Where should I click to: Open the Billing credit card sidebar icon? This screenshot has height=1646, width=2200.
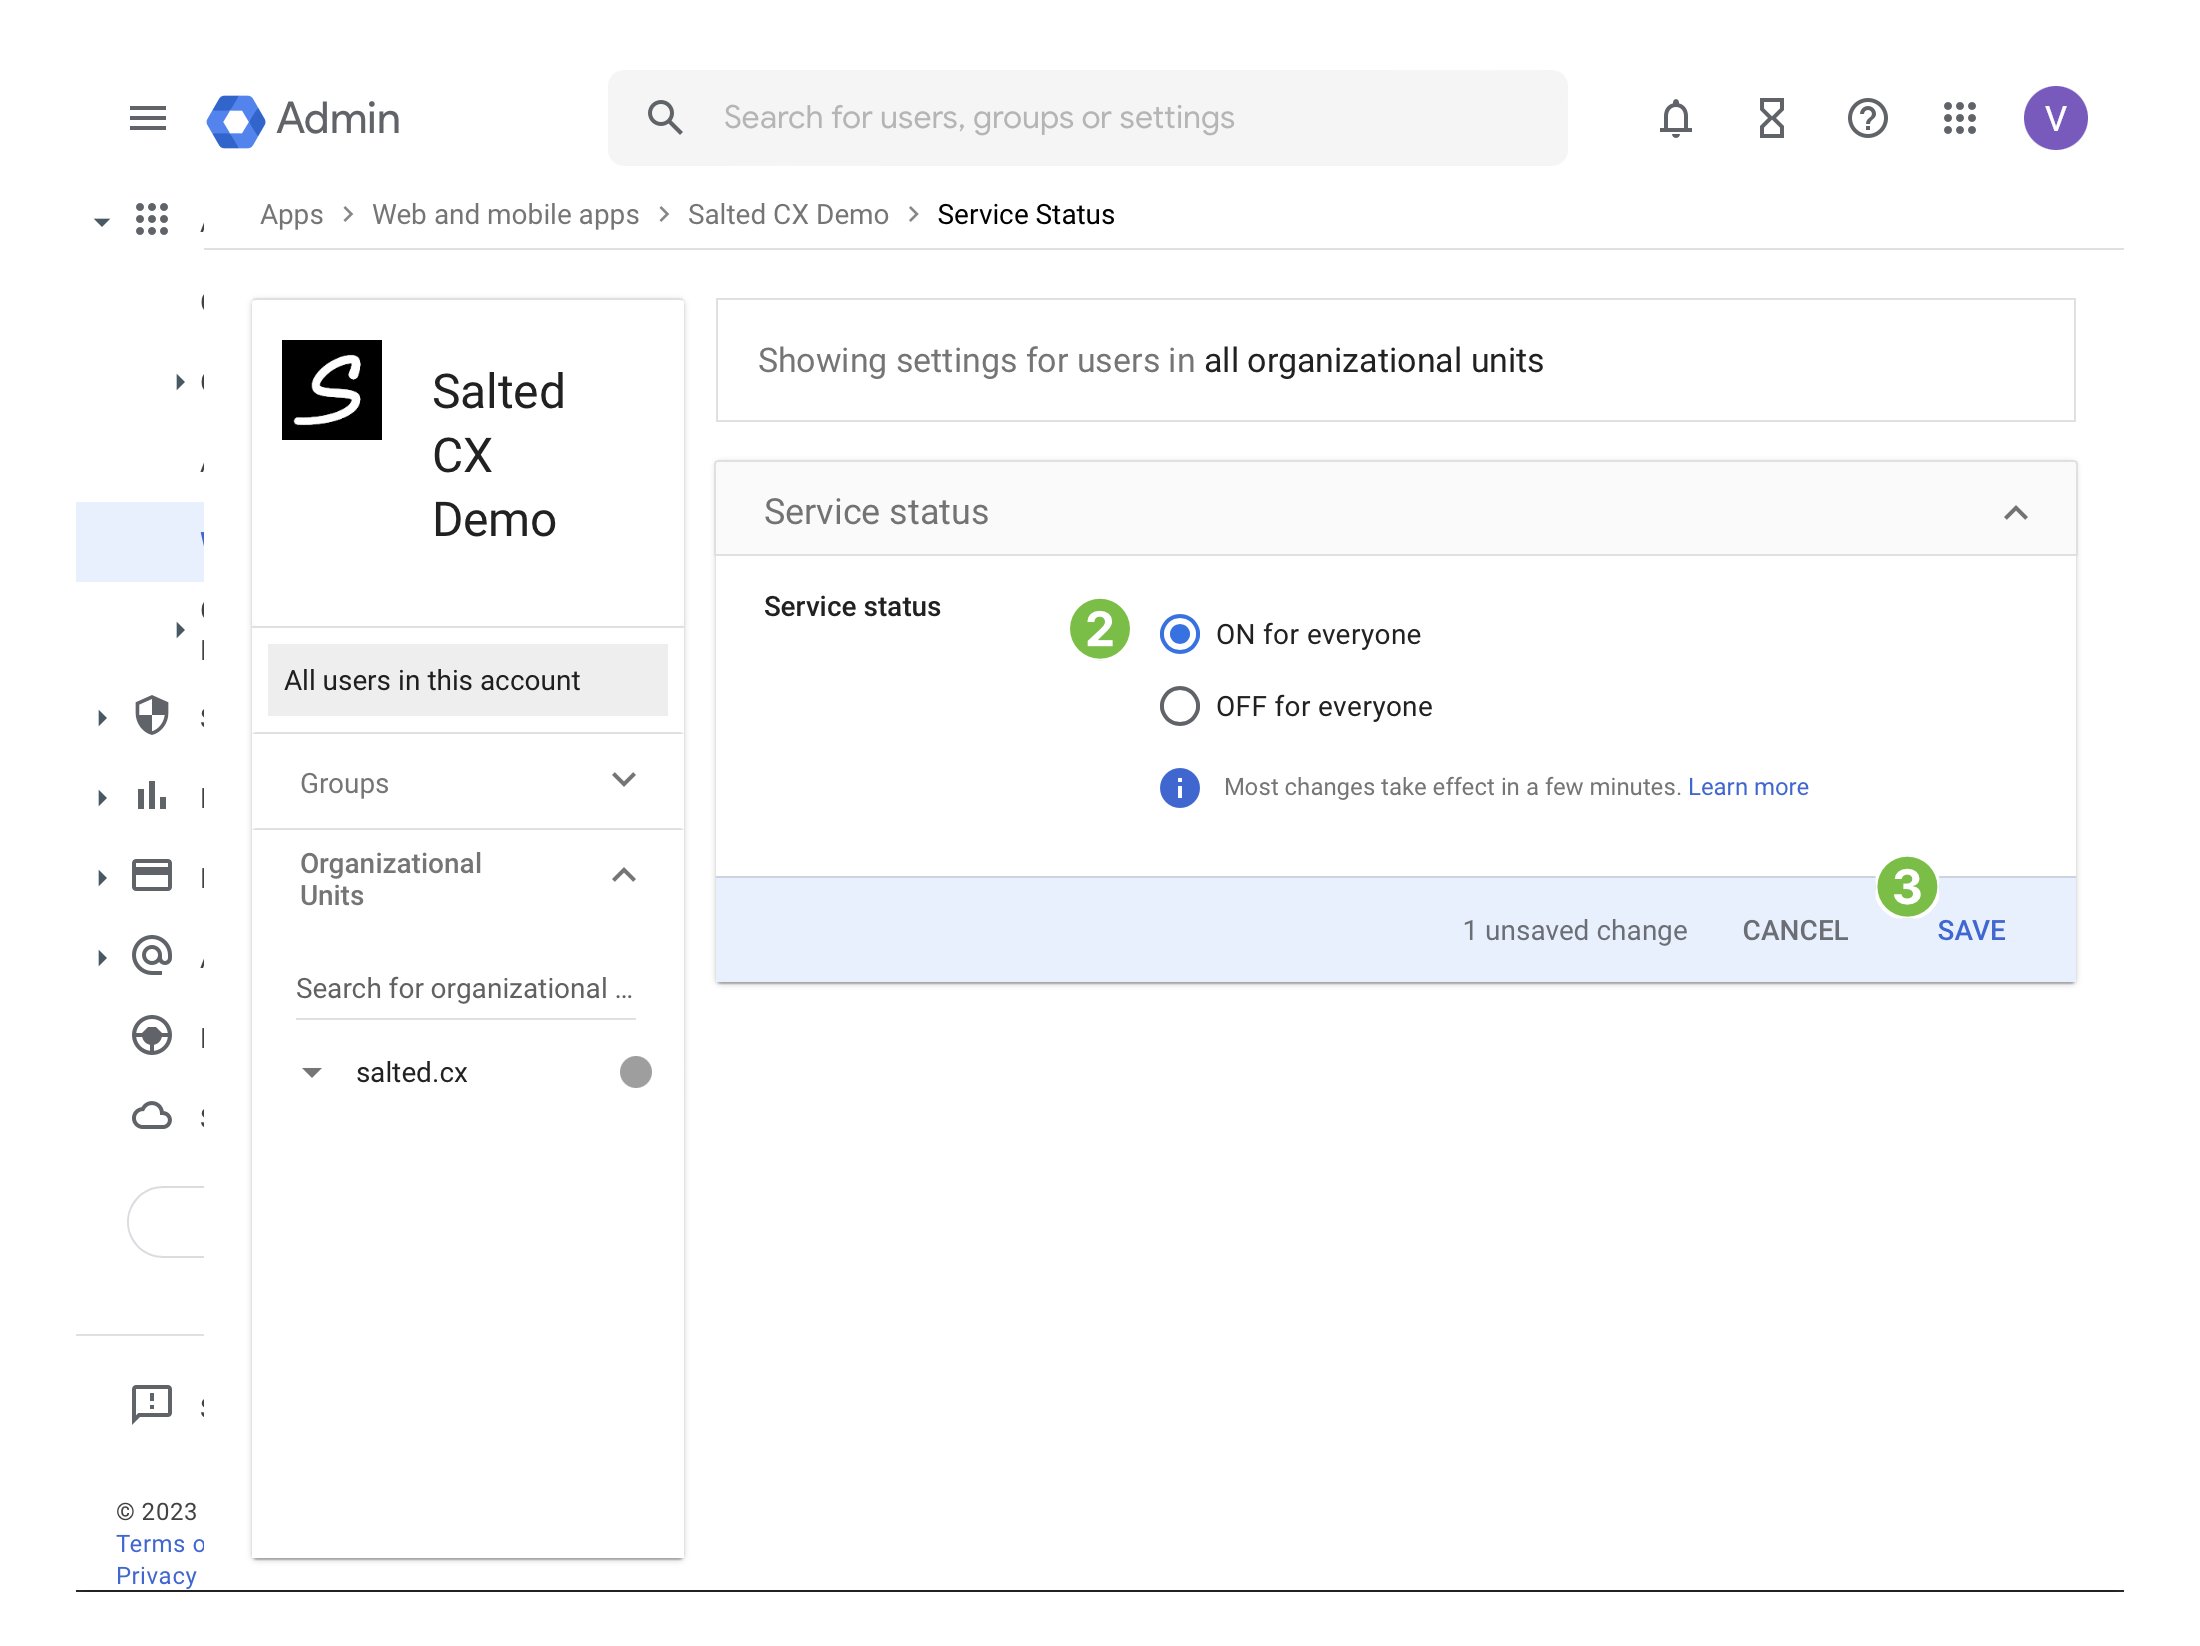pos(152,876)
